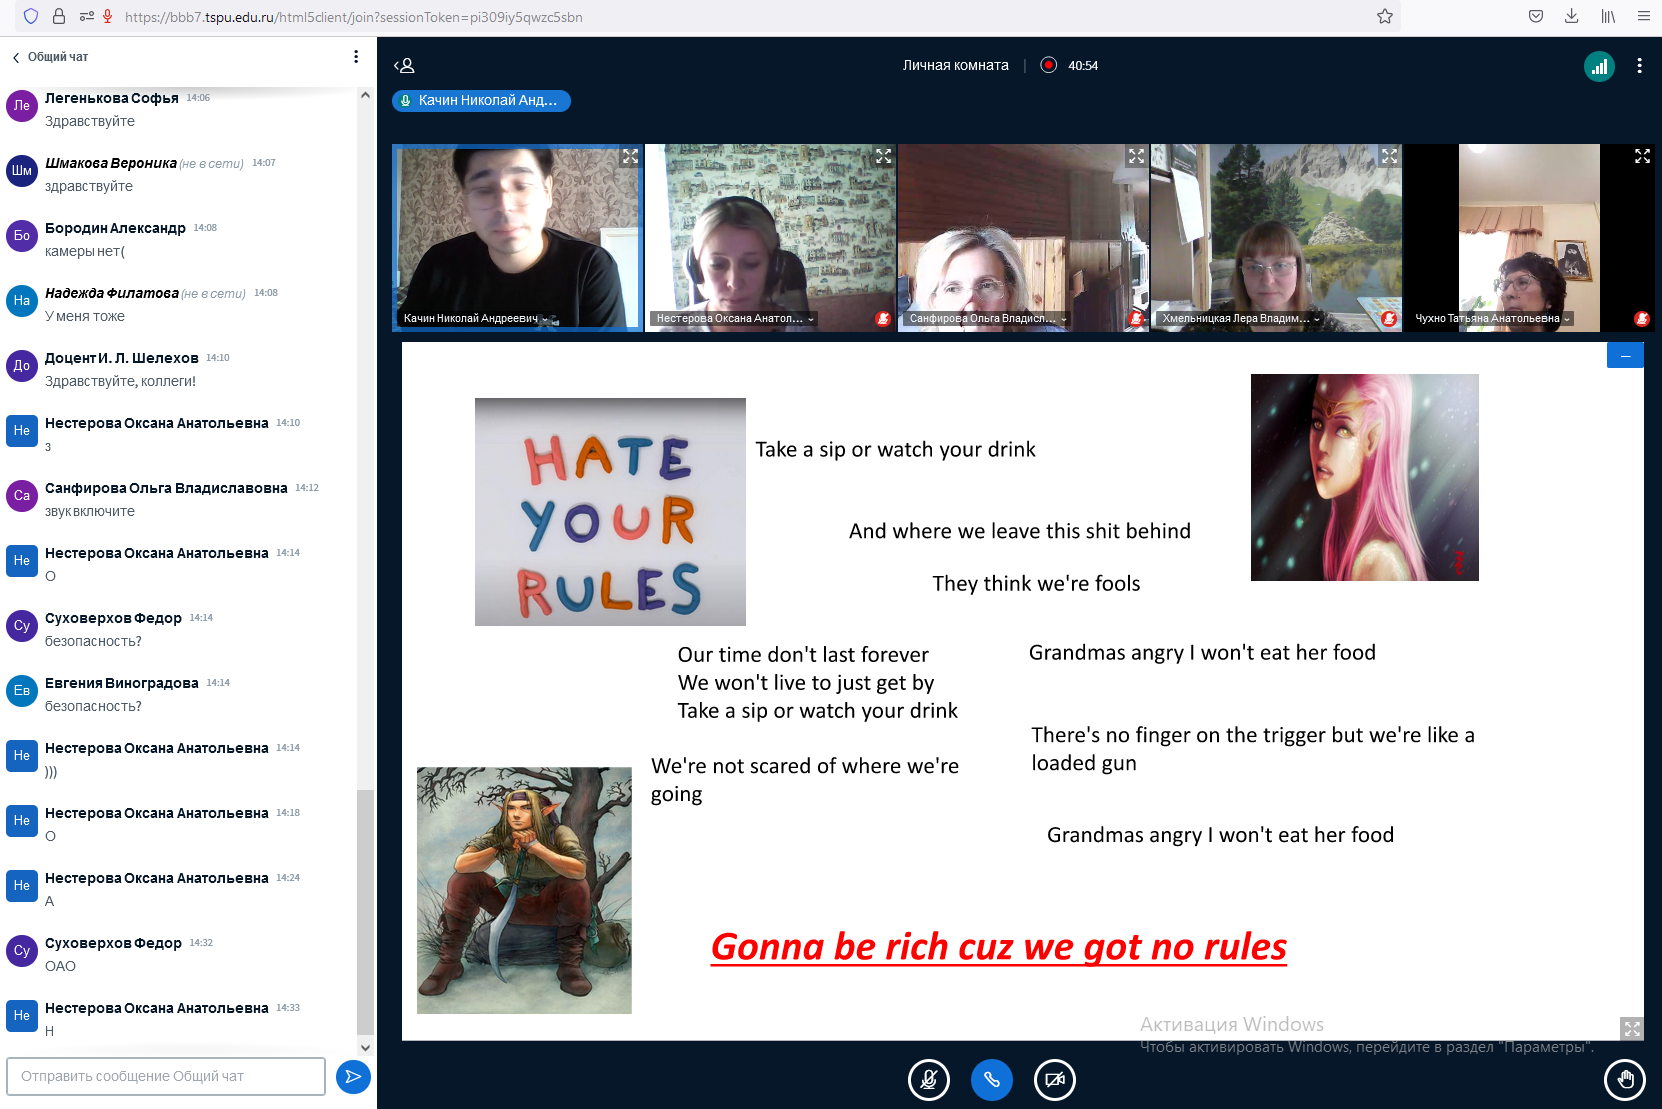Click message 'Здравствуйте, коллеги!'

(x=120, y=381)
